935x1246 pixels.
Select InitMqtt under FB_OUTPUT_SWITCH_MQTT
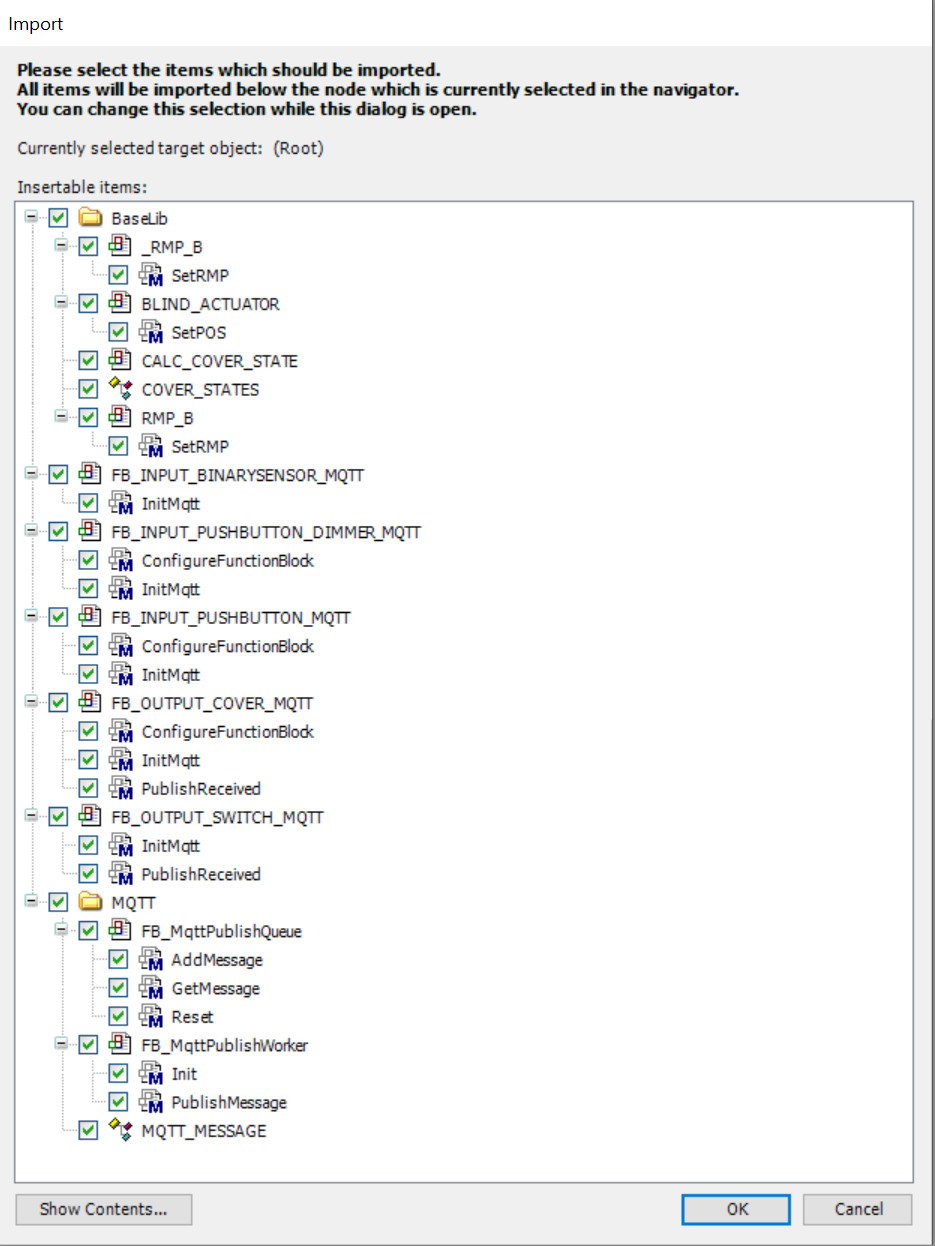click(x=171, y=846)
